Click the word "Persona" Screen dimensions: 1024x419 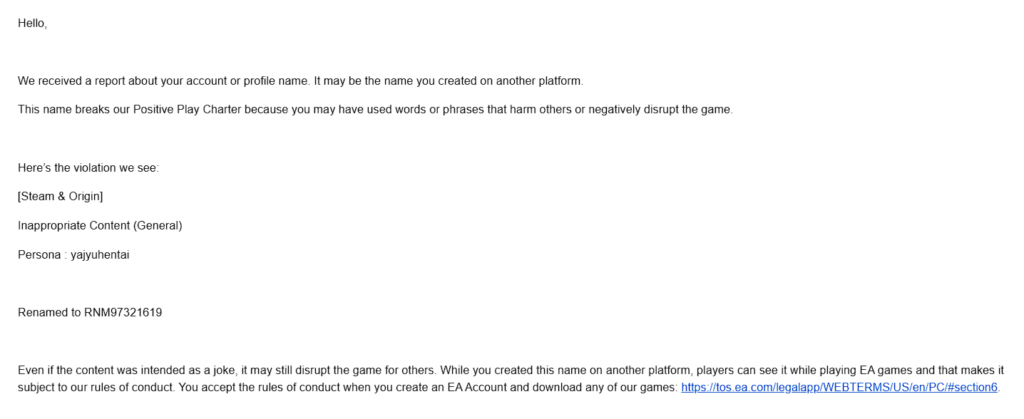(x=38, y=255)
